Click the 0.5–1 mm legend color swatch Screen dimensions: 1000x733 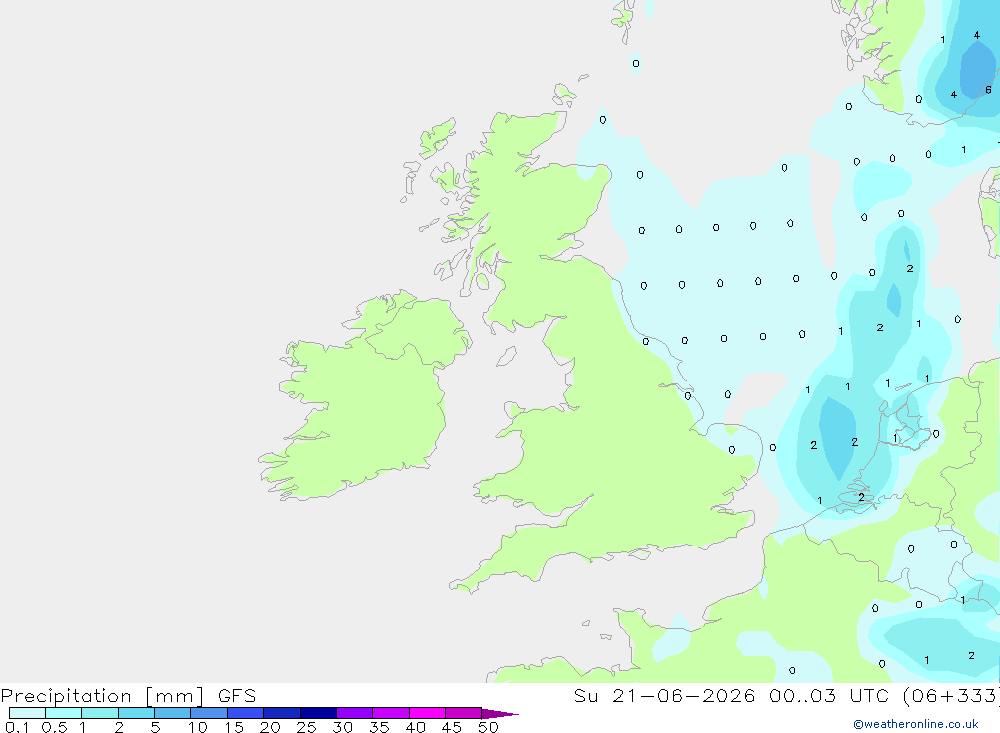point(64,713)
